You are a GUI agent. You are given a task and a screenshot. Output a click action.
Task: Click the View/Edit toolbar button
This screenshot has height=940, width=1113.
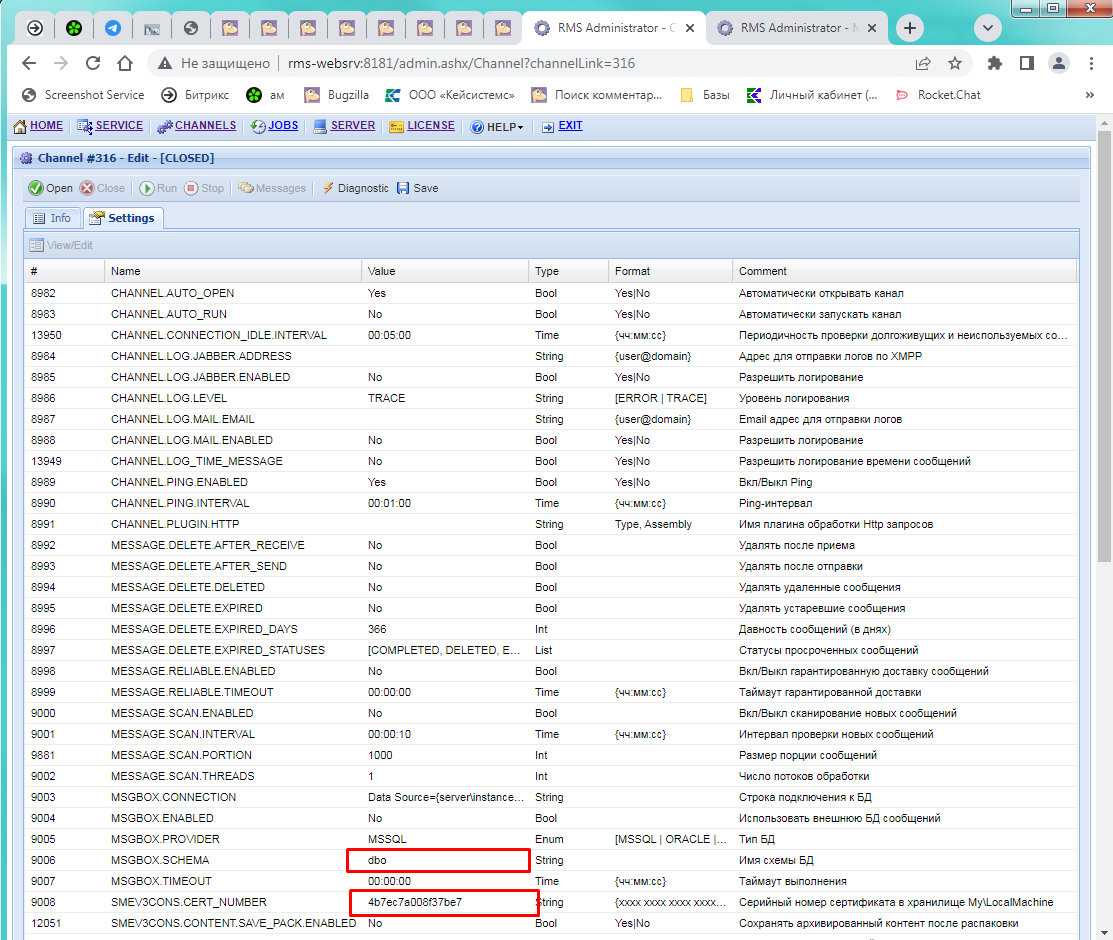[x=61, y=245]
